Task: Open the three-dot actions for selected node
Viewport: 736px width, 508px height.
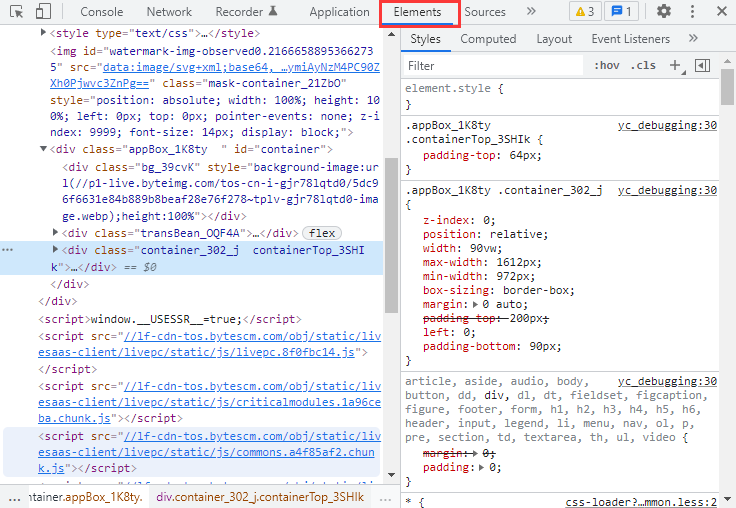Action: [8, 249]
